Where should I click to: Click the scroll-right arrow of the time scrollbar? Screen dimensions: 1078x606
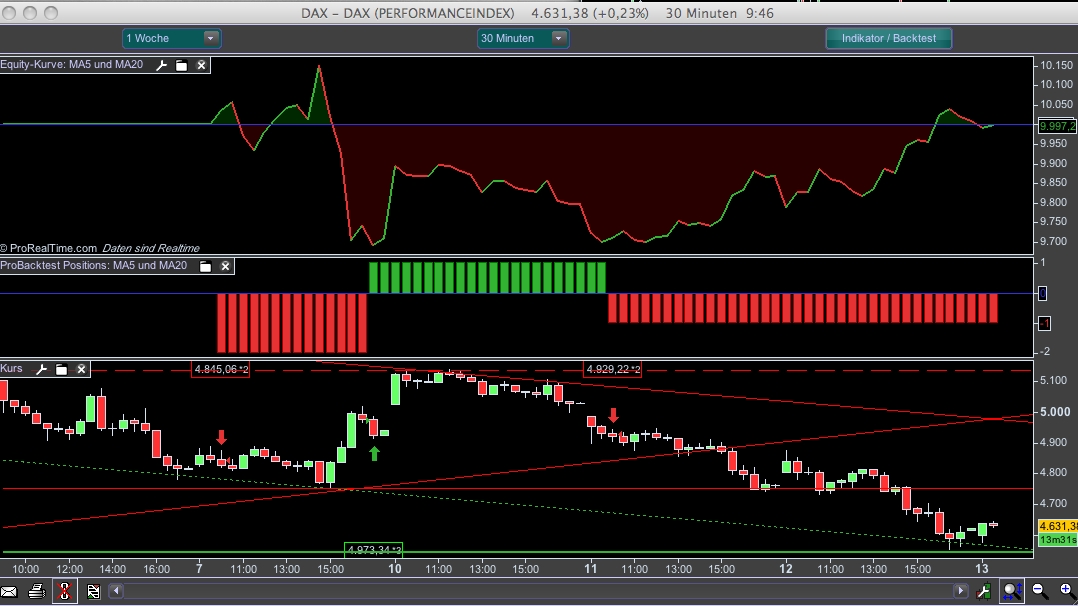tap(961, 591)
